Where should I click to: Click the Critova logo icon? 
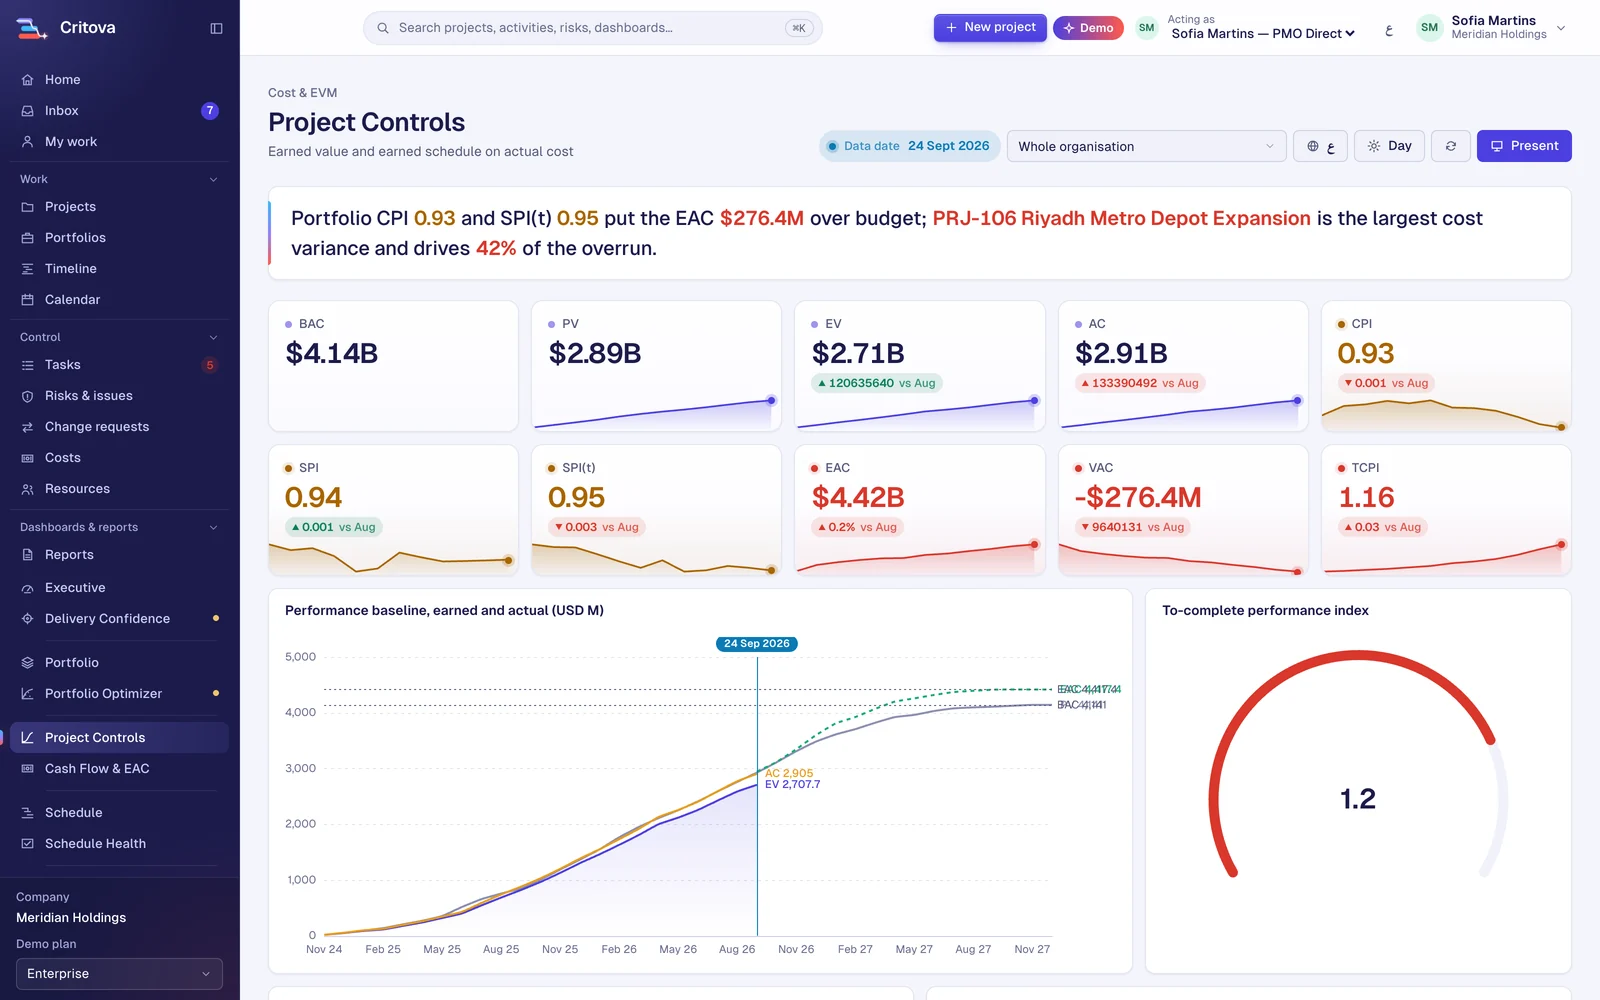click(31, 28)
